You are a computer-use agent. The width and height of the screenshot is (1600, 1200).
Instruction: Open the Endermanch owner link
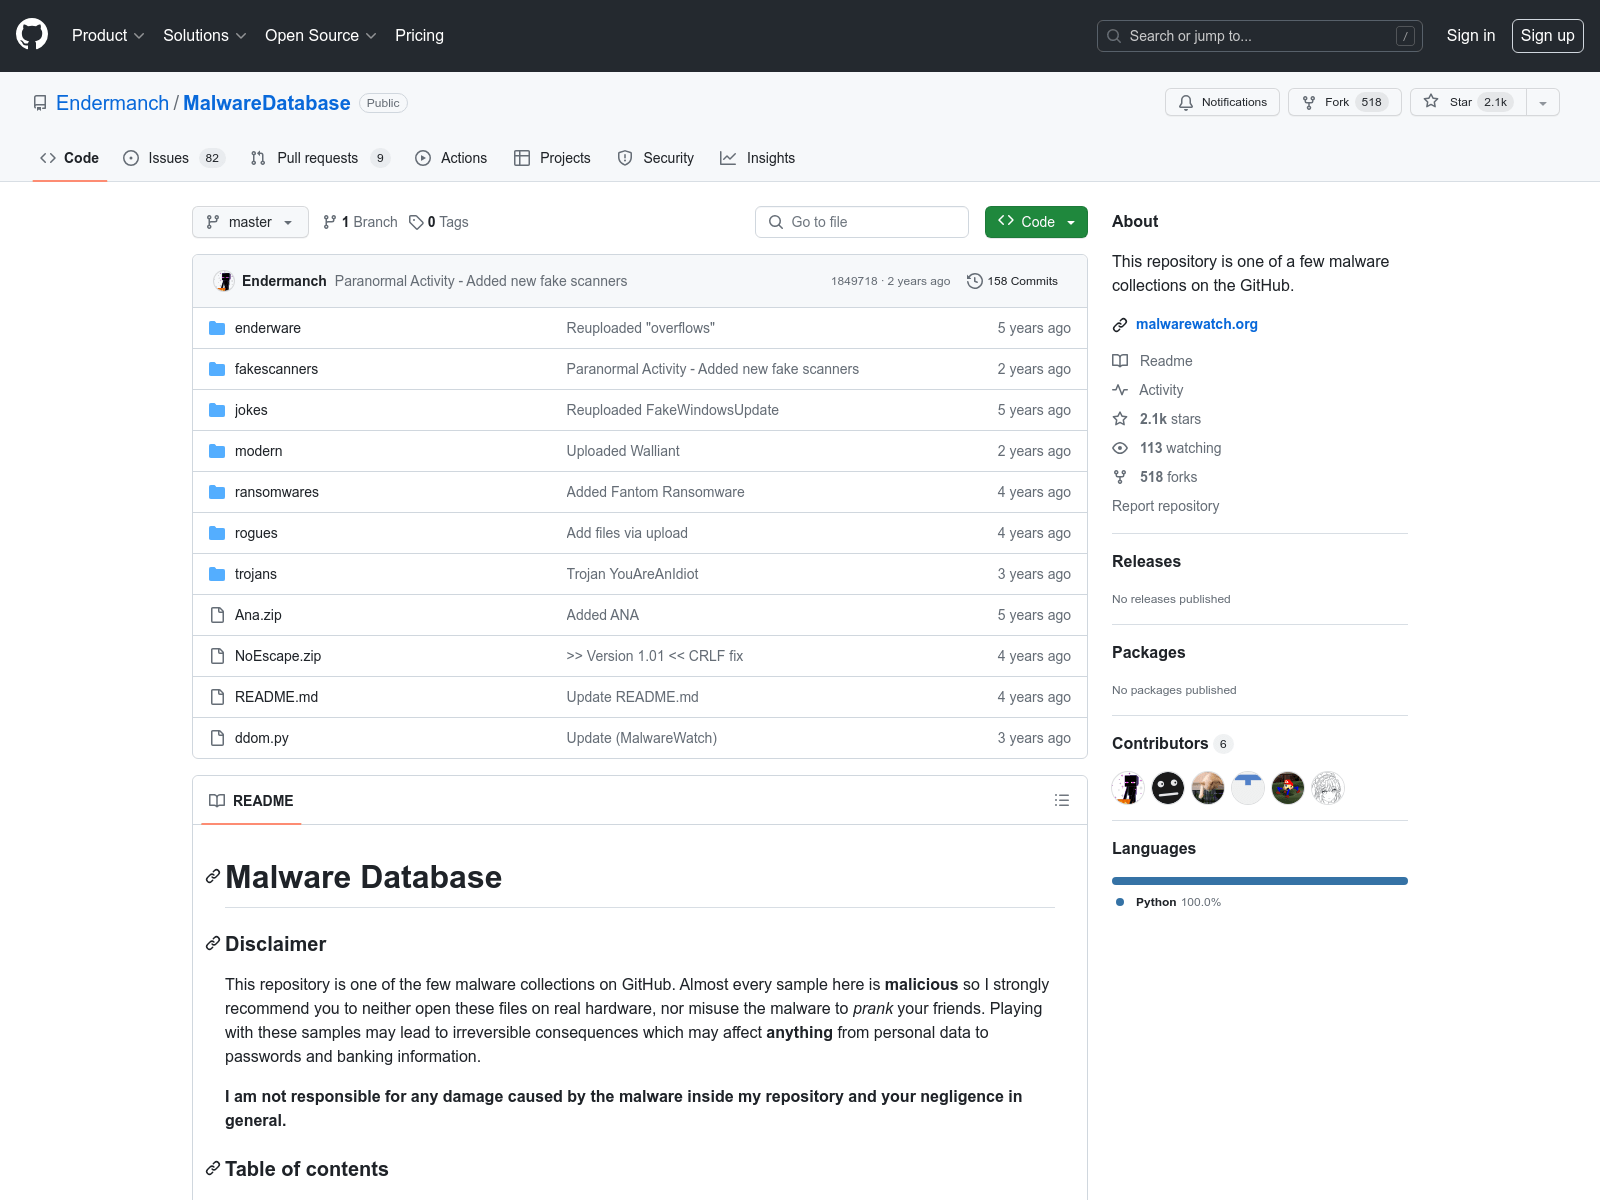coord(112,103)
